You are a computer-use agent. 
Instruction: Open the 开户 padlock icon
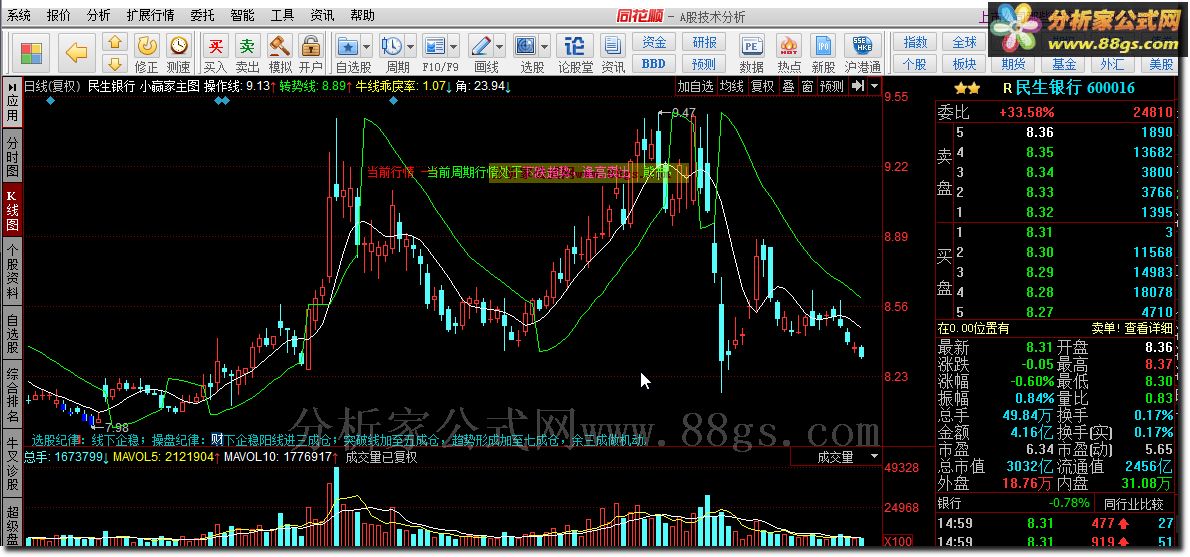(310, 46)
